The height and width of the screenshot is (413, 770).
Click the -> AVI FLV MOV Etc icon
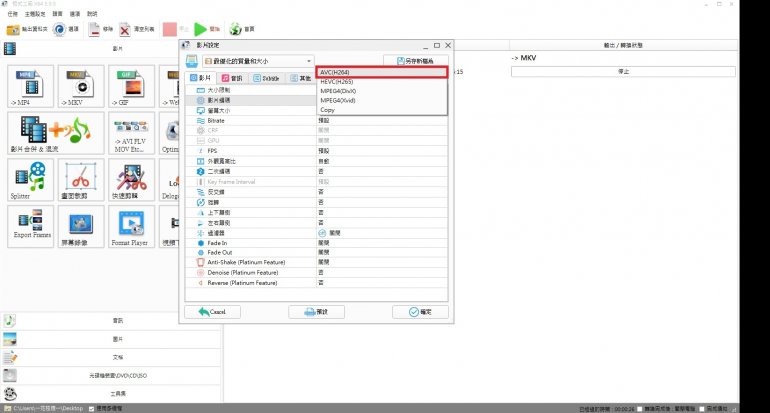click(x=131, y=133)
